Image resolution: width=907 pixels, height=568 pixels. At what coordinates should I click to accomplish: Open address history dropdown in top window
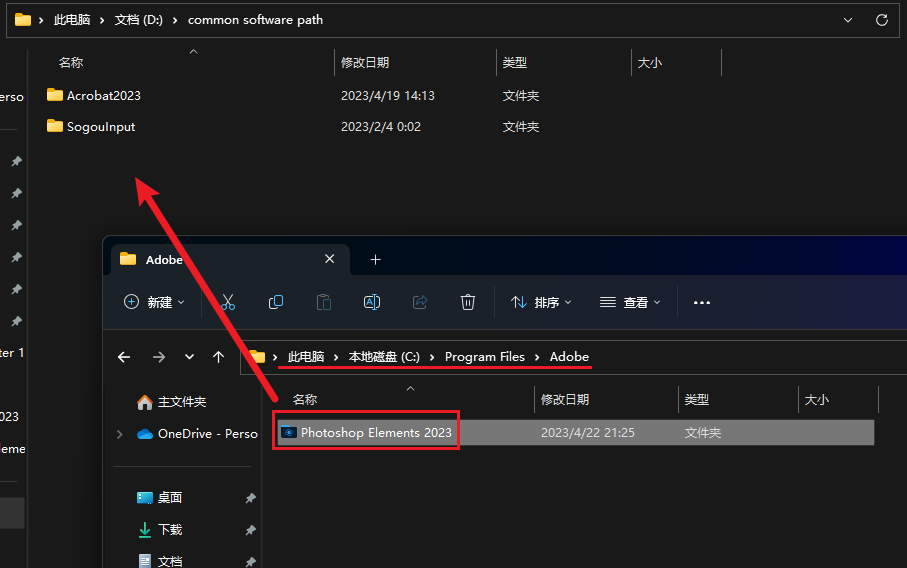(848, 20)
